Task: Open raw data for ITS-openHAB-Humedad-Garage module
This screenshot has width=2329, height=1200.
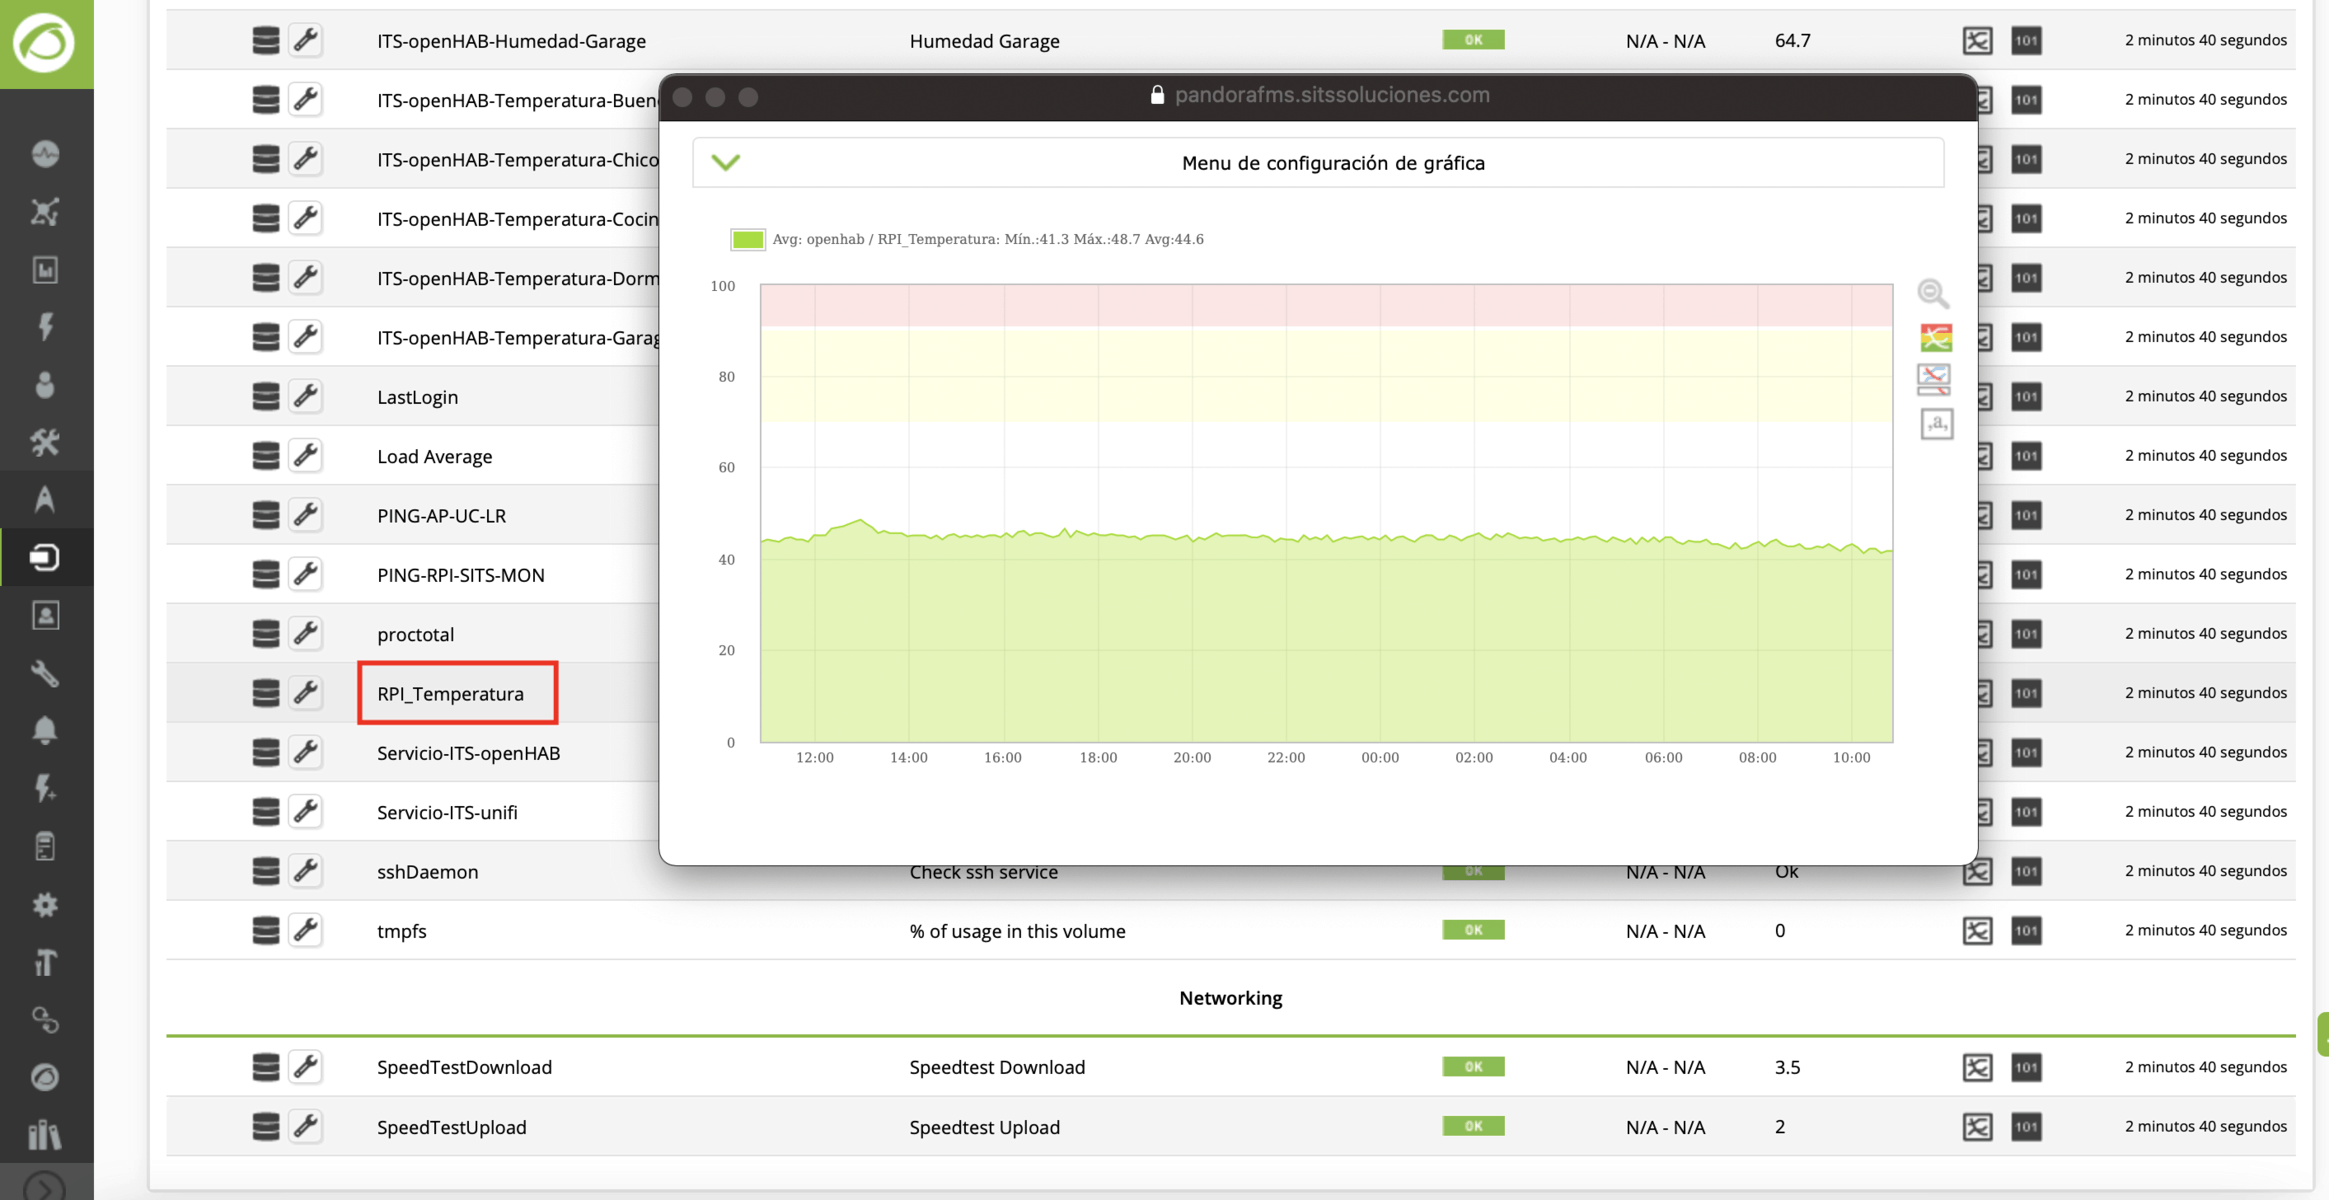Action: point(2026,41)
